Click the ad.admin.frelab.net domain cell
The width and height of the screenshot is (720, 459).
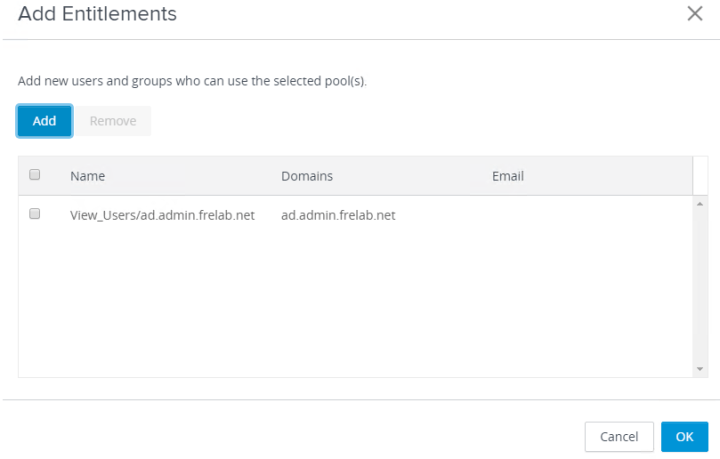click(x=338, y=215)
